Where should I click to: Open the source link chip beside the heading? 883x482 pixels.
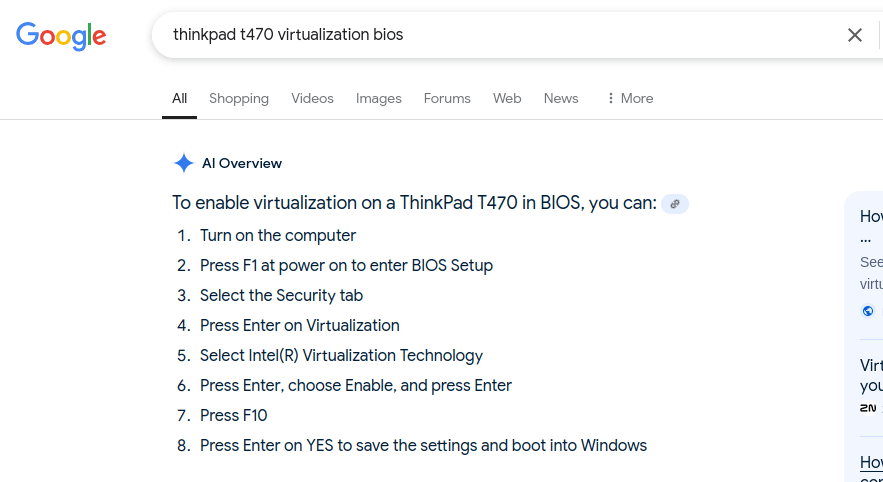675,204
